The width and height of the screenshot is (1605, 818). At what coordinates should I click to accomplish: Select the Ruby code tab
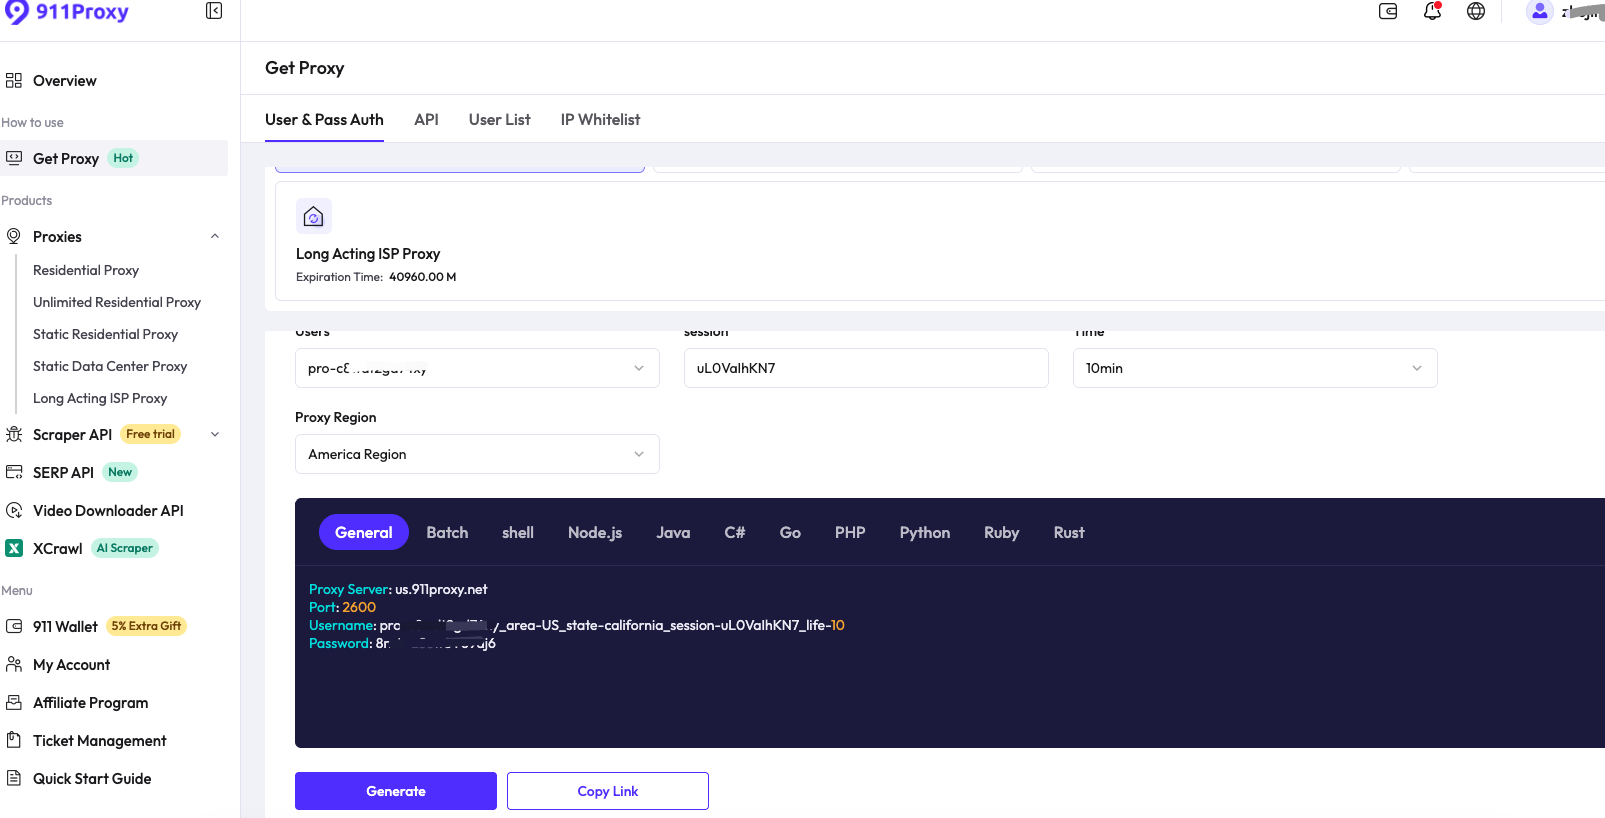1001,532
